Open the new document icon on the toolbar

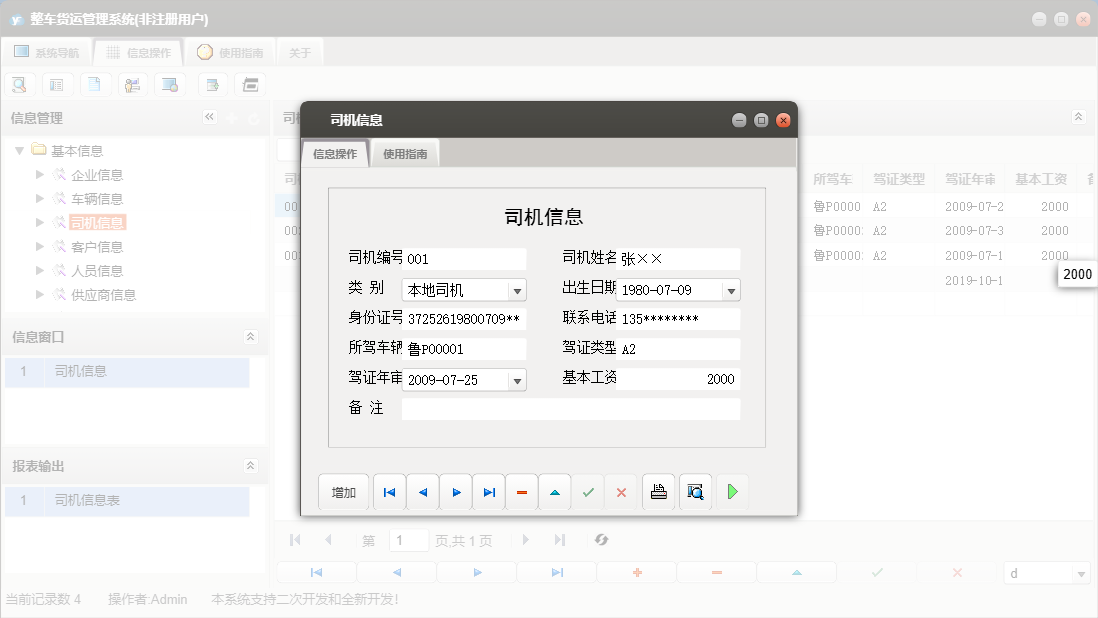pos(95,84)
